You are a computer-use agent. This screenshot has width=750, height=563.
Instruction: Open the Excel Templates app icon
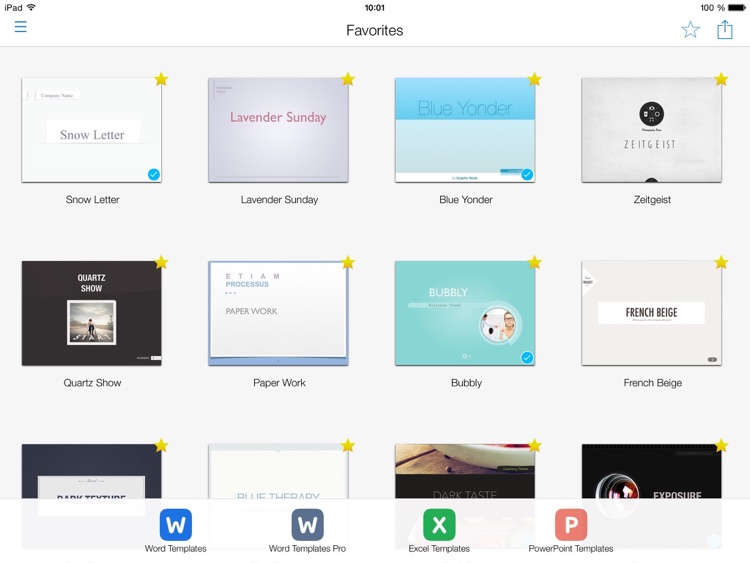click(x=439, y=525)
